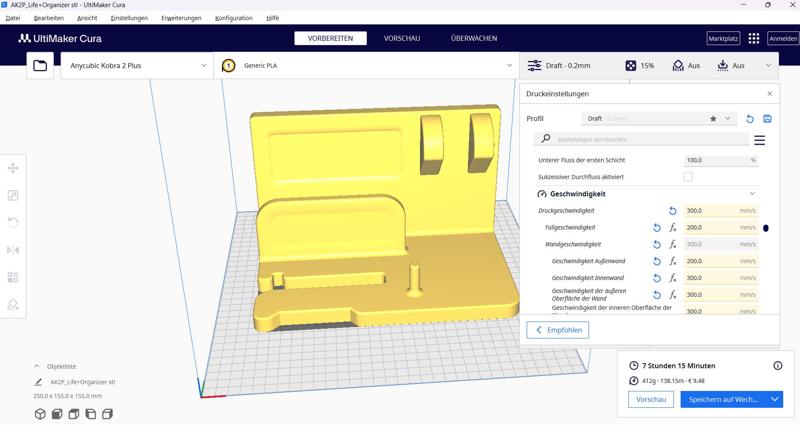
Task: Click the support Aus setting in summary bar
Action: click(686, 66)
